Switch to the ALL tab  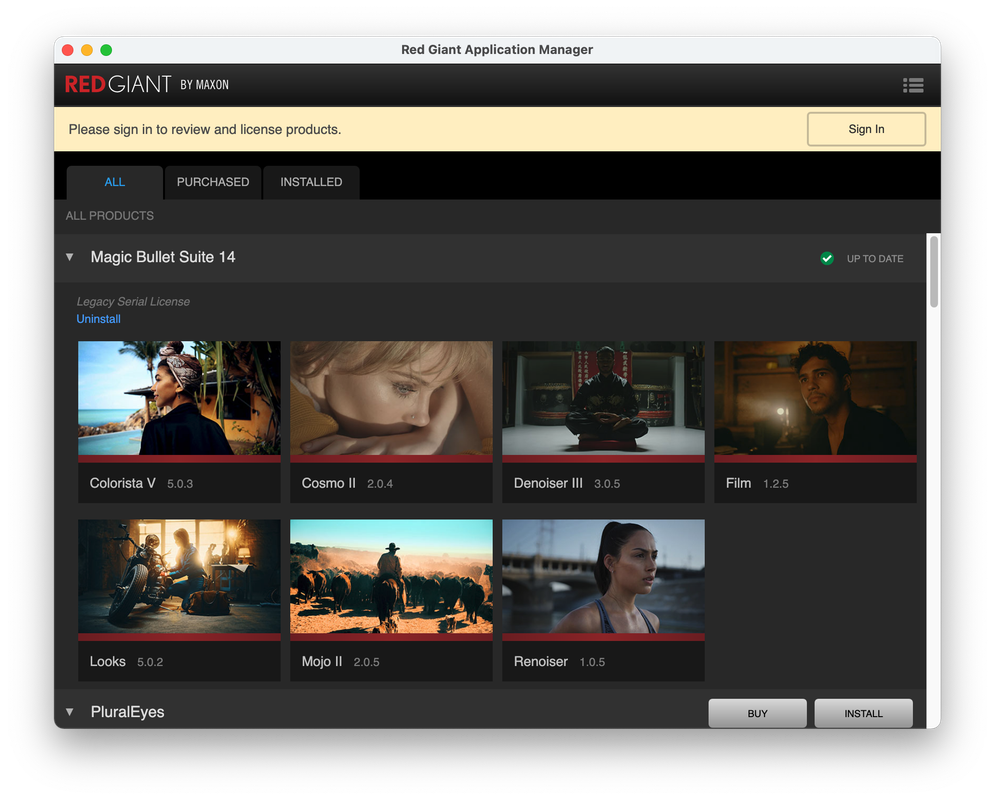(115, 182)
